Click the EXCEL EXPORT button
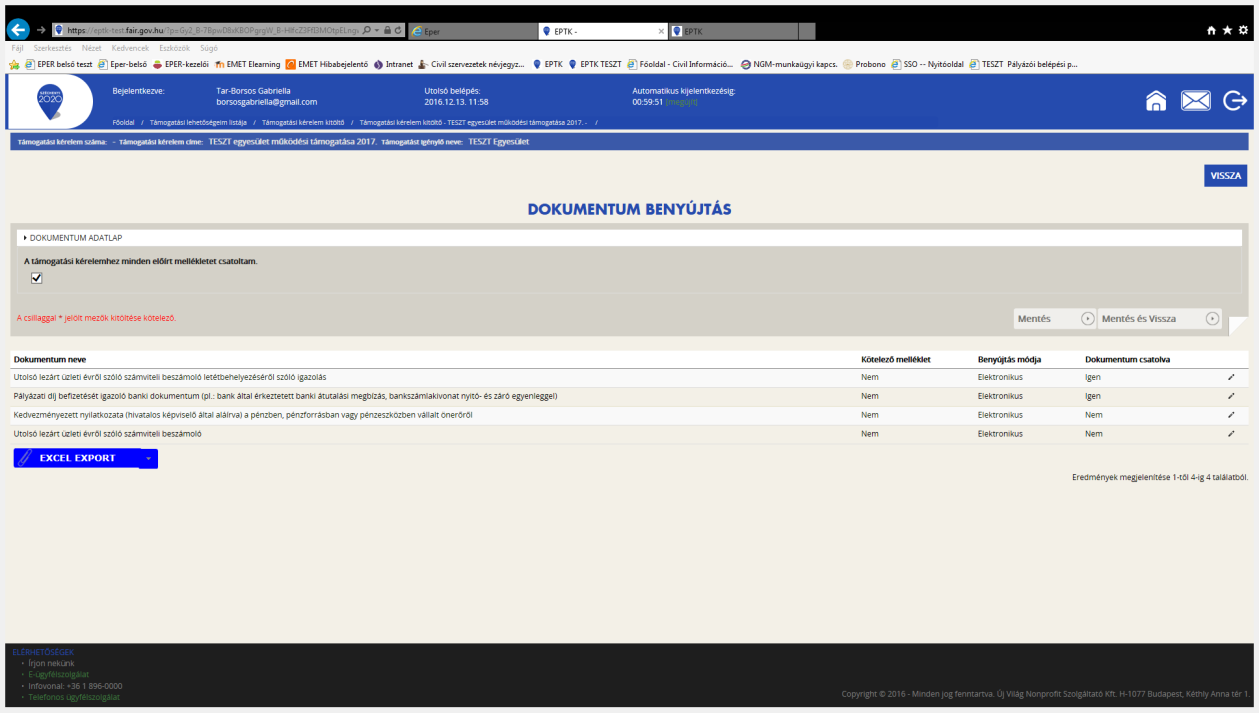The width and height of the screenshot is (1259, 713). click(x=75, y=458)
